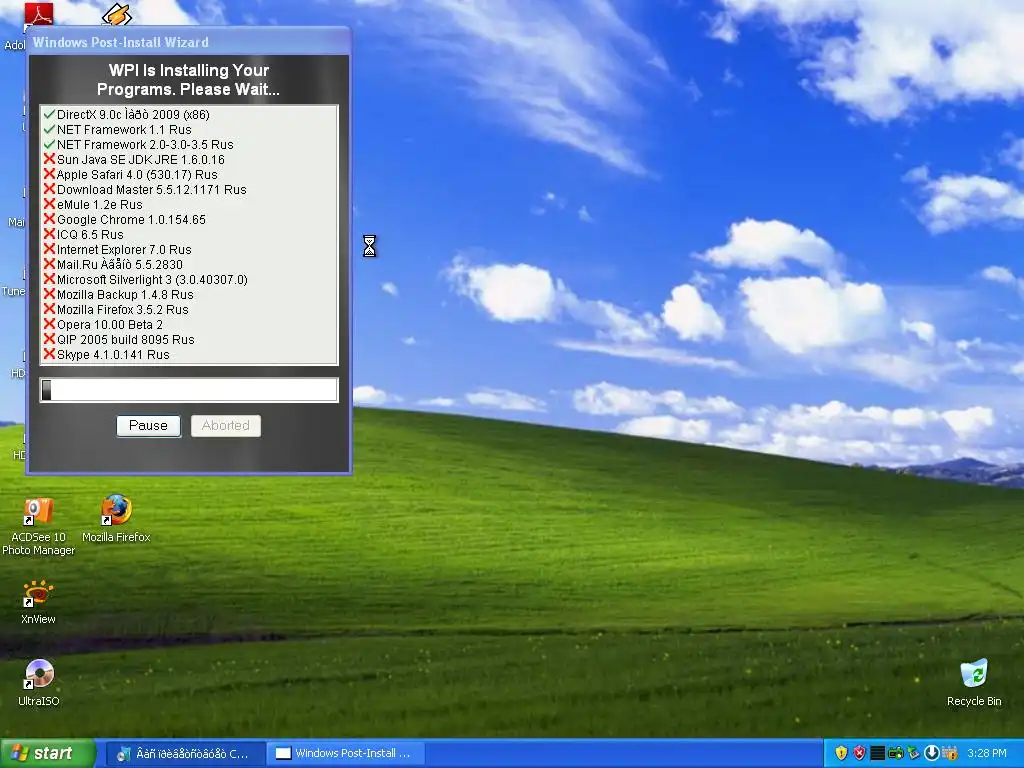
Task: Select the 'NET Framework 2.0-3.0-3.5 Rus' entry
Action: point(144,144)
